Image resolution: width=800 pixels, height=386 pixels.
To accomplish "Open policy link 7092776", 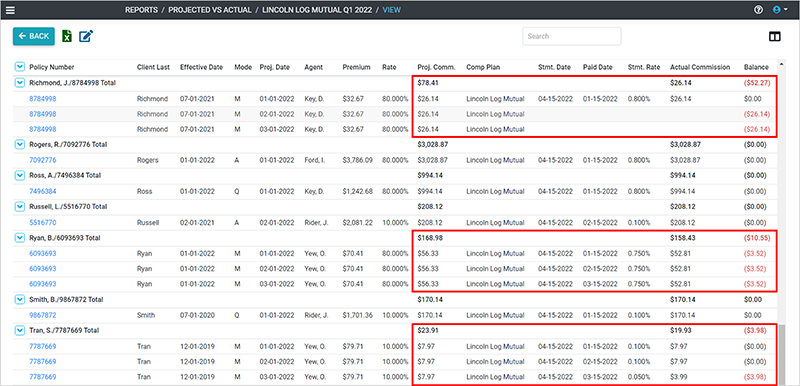I will (43, 160).
